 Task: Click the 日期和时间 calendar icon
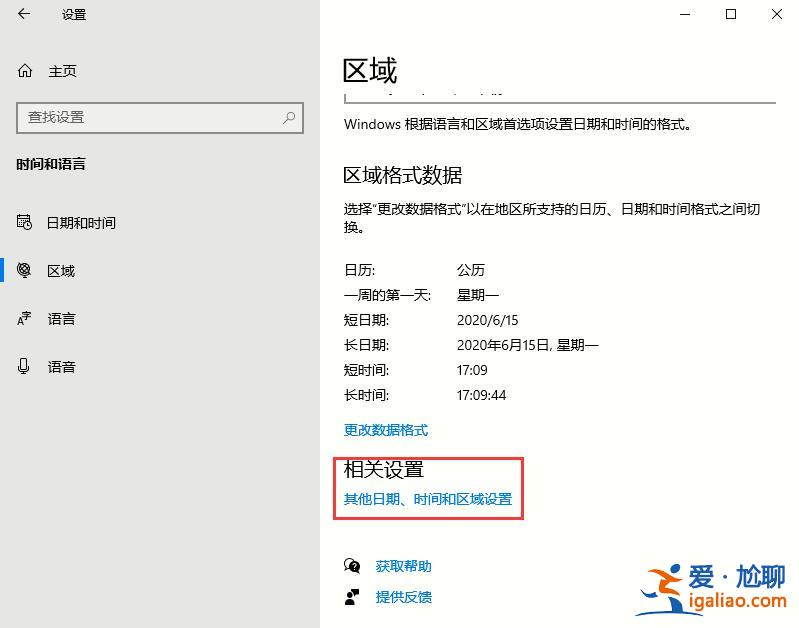click(24, 222)
